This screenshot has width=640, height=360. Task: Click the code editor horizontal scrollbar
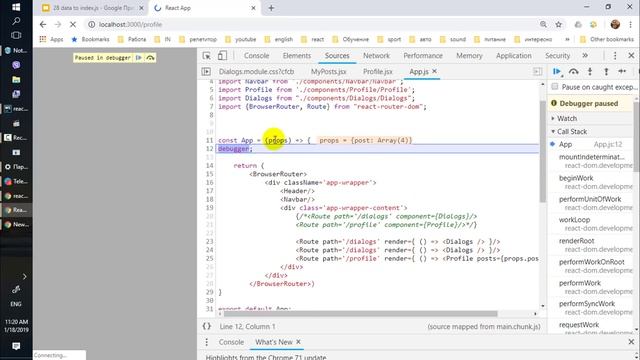pos(360,314)
